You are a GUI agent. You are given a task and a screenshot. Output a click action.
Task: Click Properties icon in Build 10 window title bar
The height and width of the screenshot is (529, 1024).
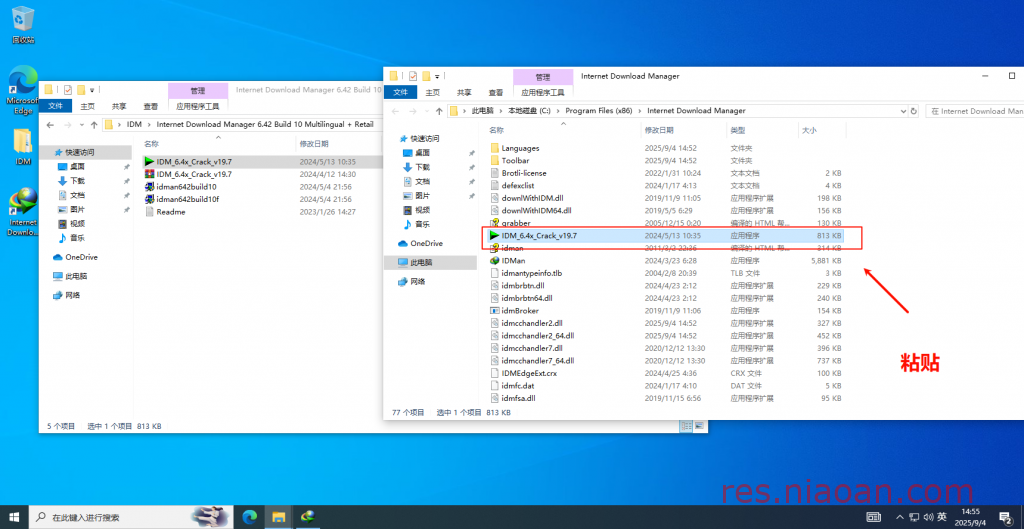coord(67,90)
